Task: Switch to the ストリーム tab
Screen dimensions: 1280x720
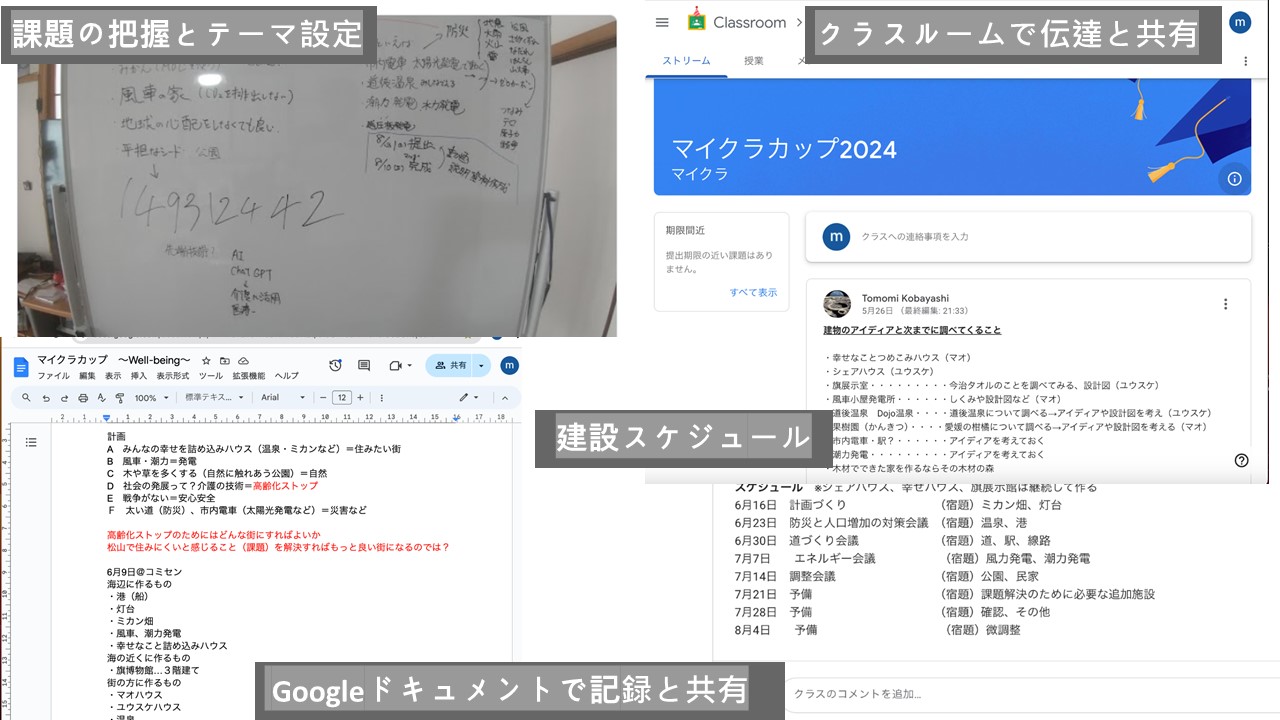Action: 686,61
